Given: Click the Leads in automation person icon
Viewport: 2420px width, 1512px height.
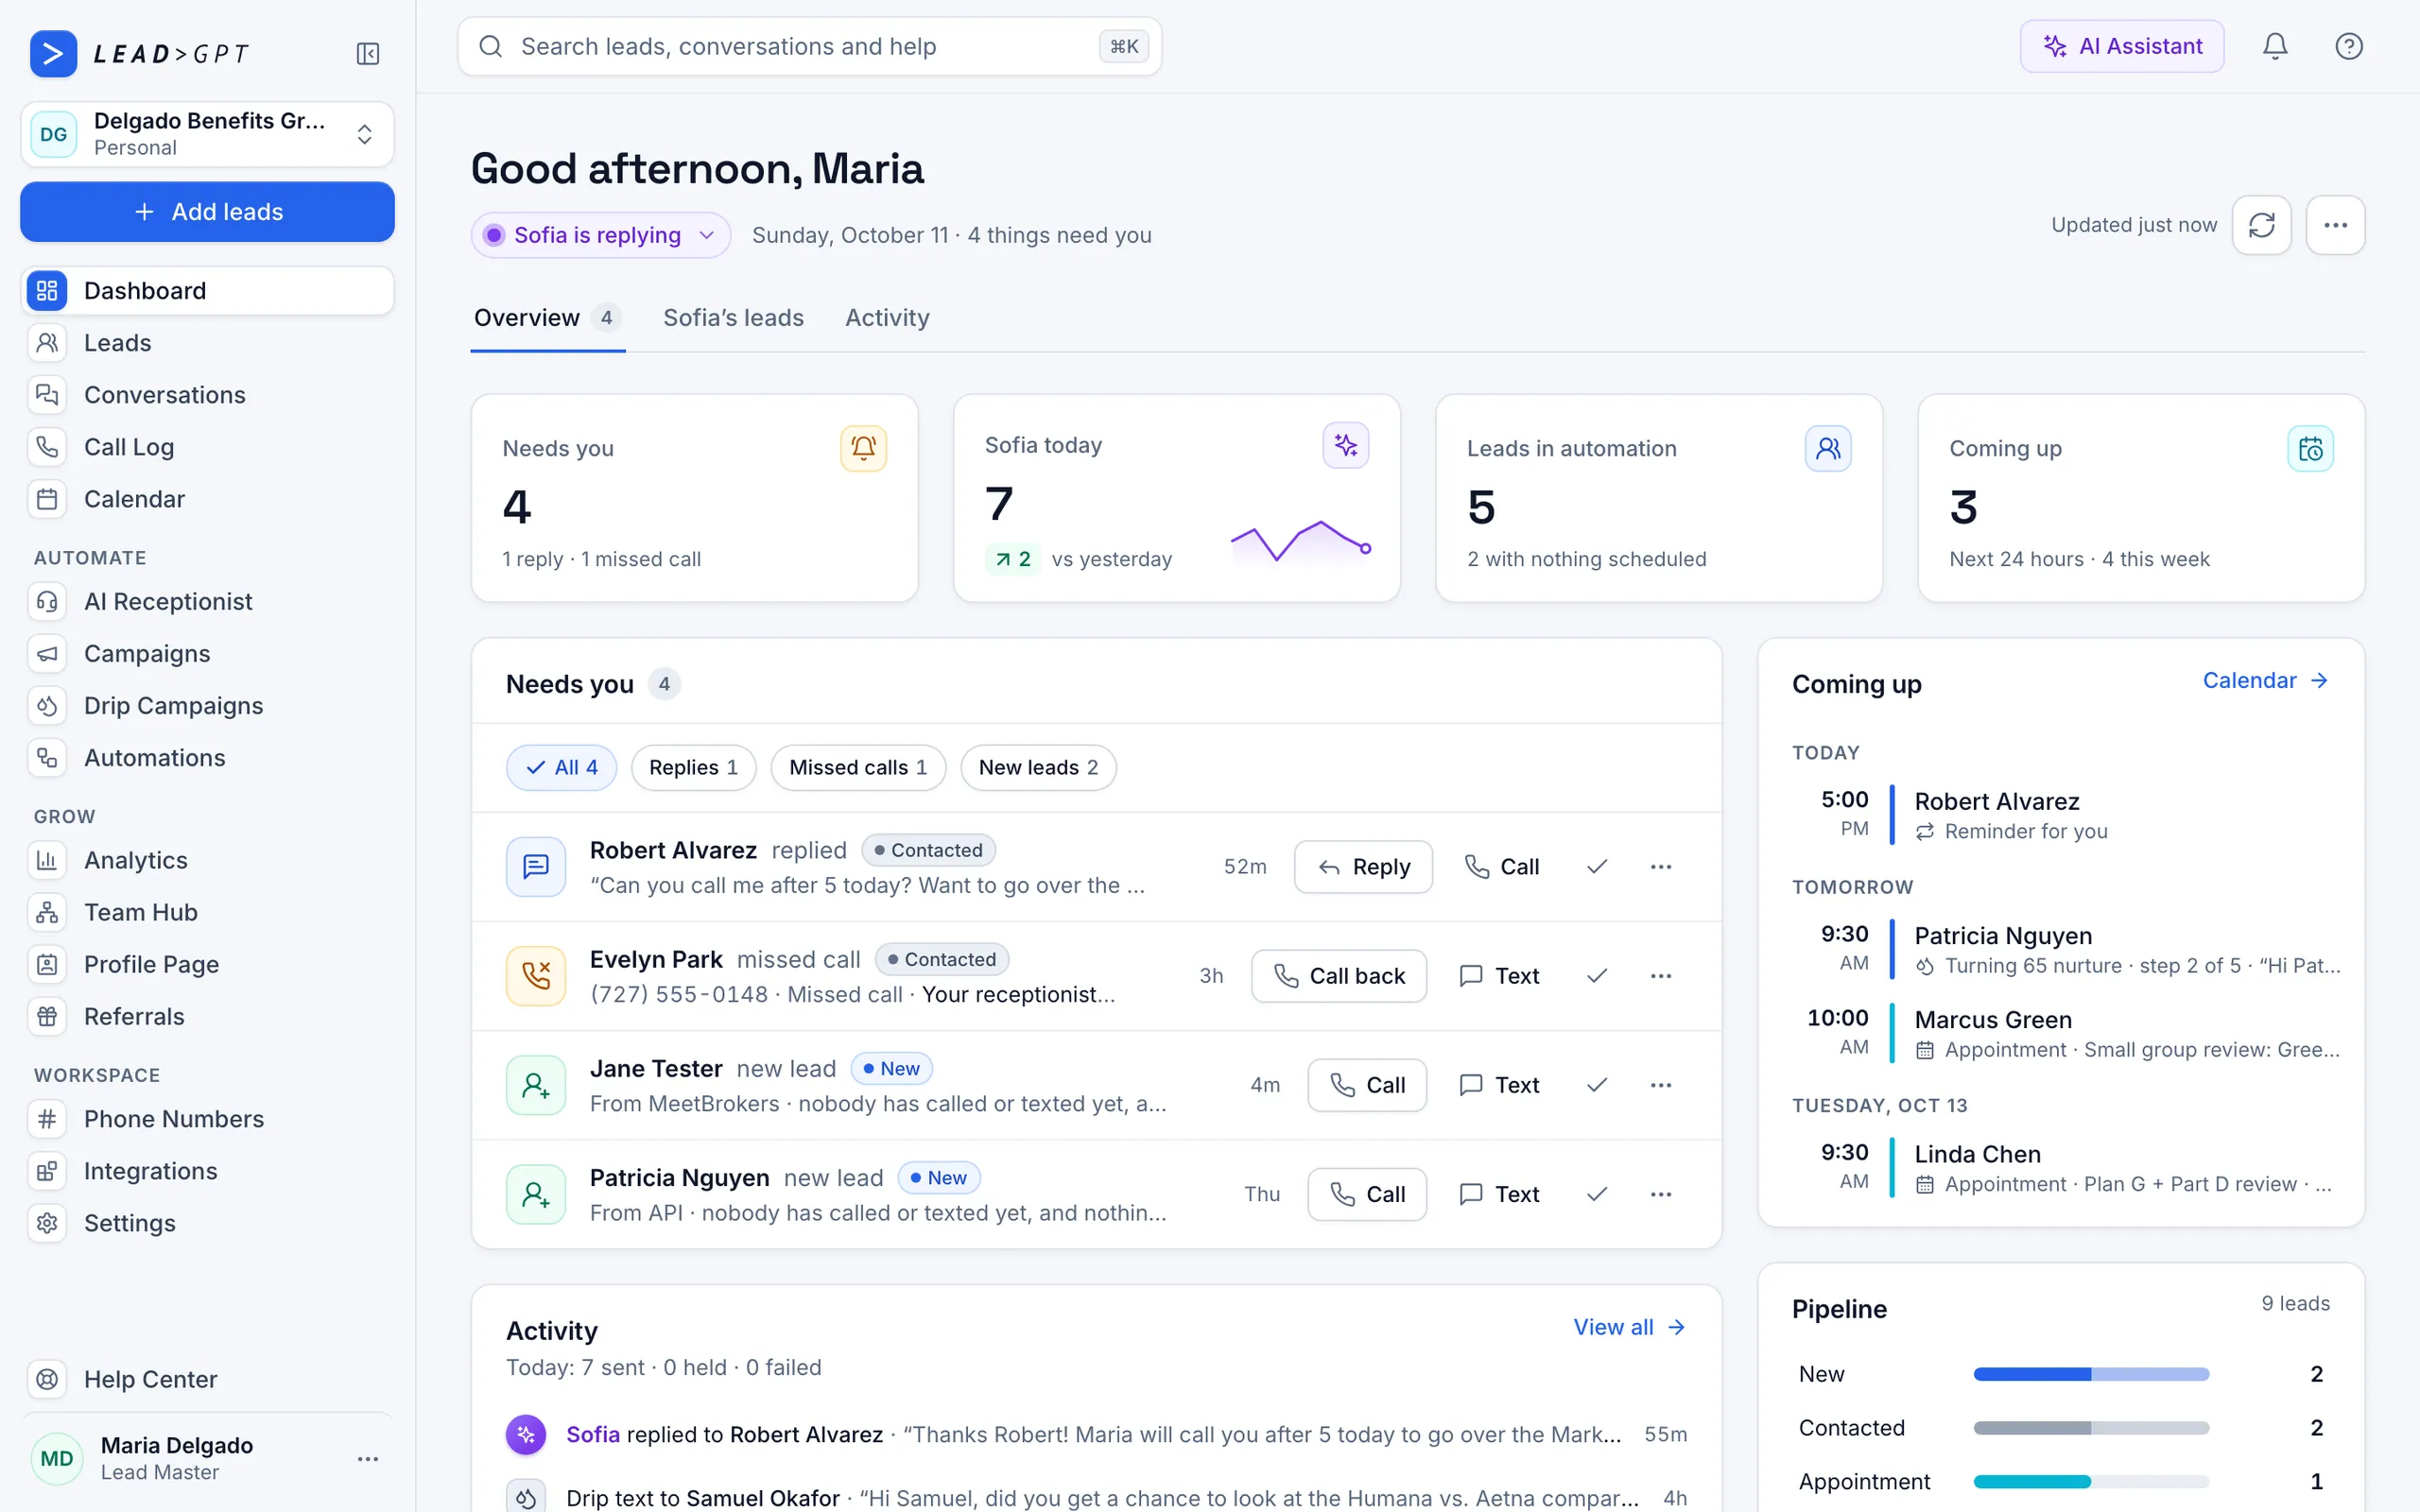Looking at the screenshot, I should click(x=1827, y=448).
